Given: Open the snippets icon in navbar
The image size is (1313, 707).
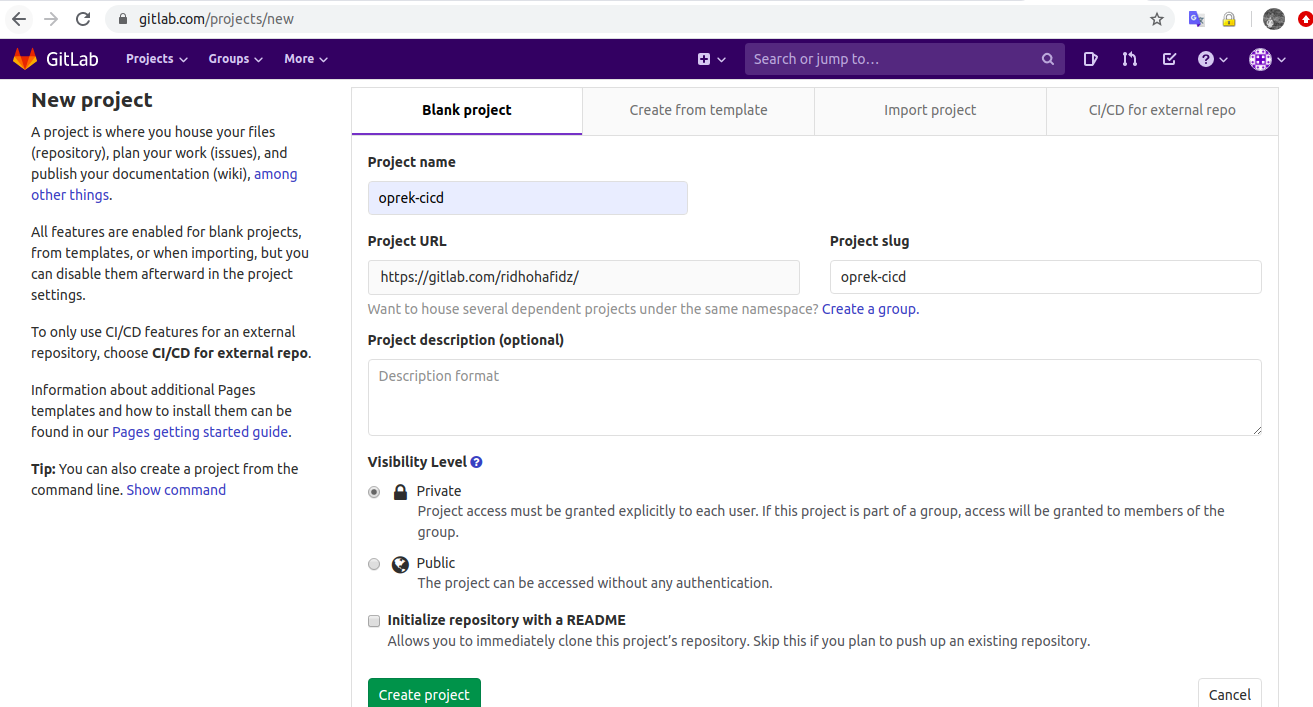Looking at the screenshot, I should (1090, 59).
